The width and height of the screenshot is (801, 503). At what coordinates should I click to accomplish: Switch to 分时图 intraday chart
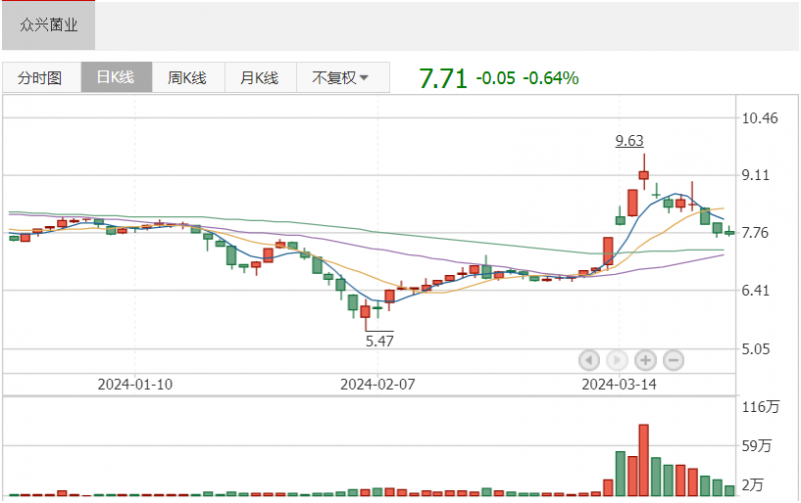coord(41,78)
